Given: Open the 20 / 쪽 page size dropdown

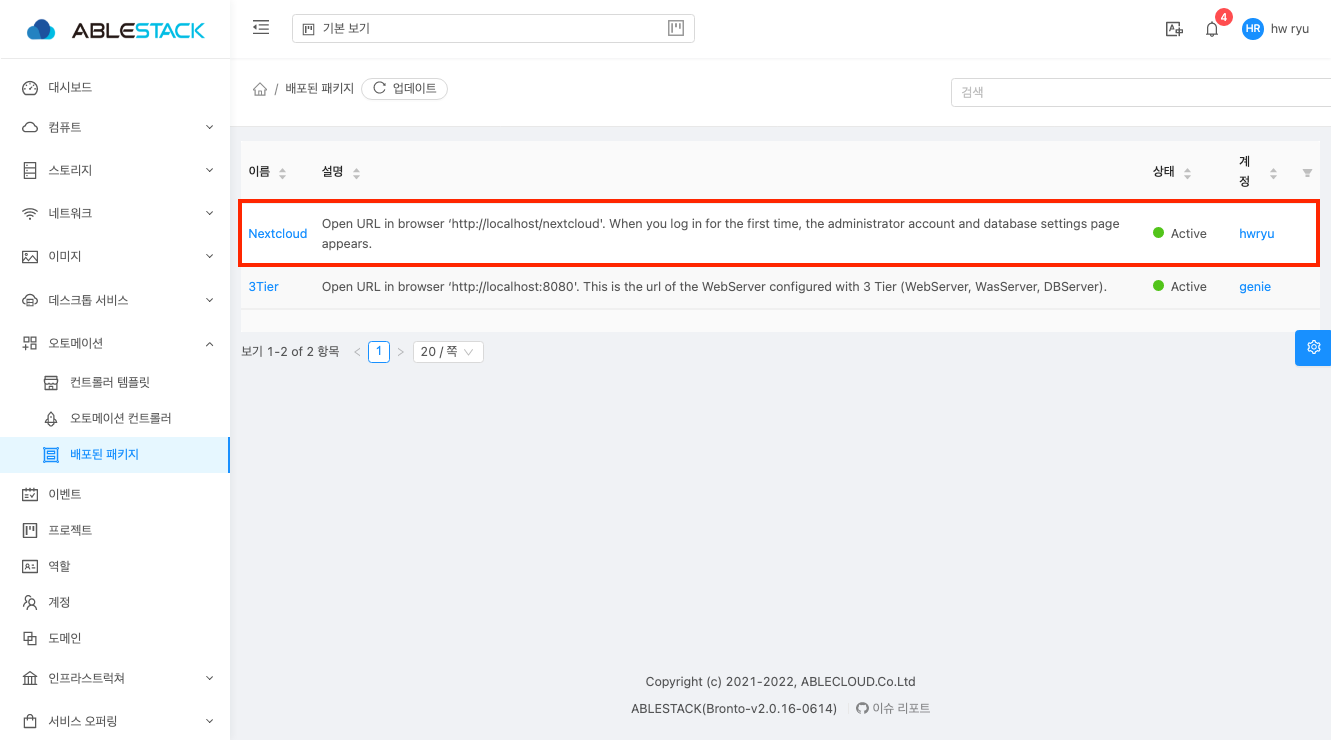Looking at the screenshot, I should click(x=448, y=352).
